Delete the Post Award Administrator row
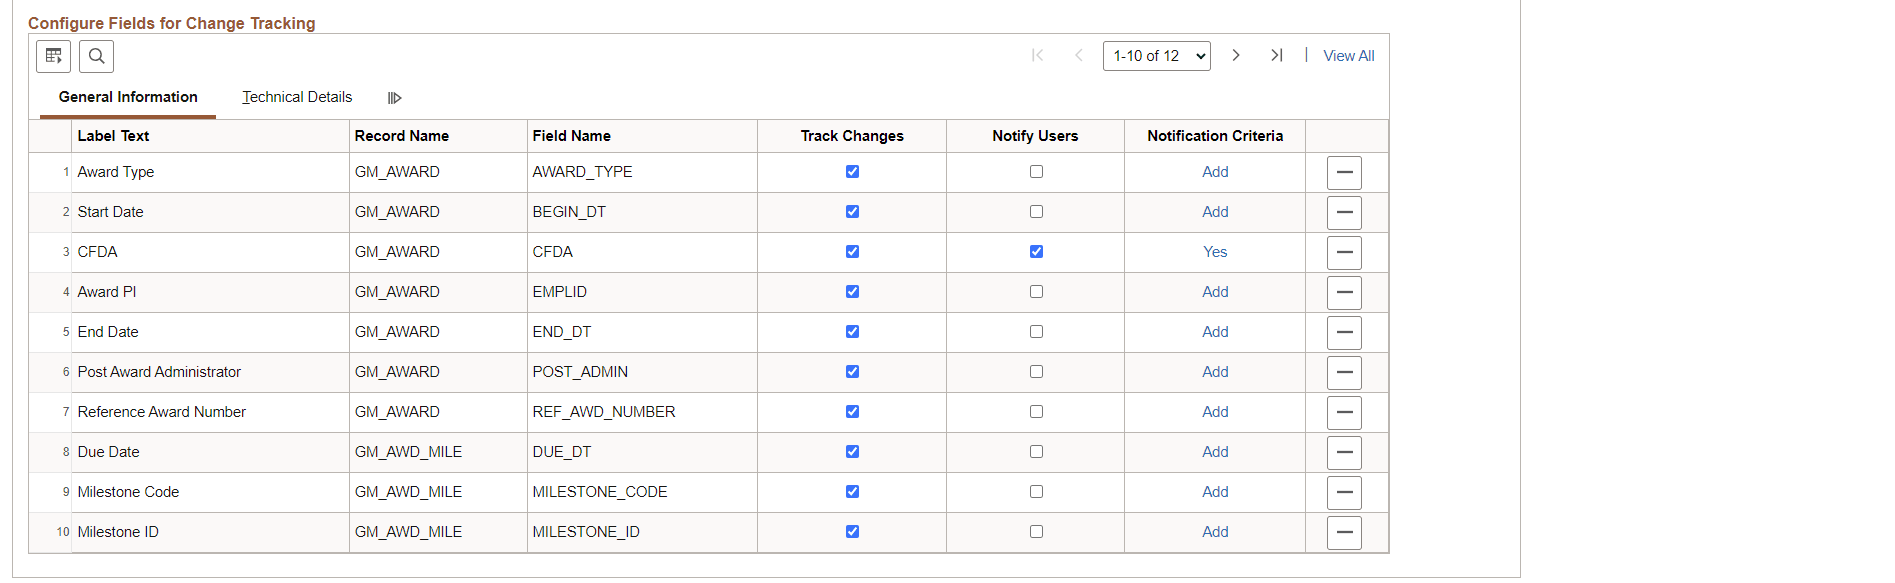The width and height of the screenshot is (1895, 583). [x=1344, y=373]
